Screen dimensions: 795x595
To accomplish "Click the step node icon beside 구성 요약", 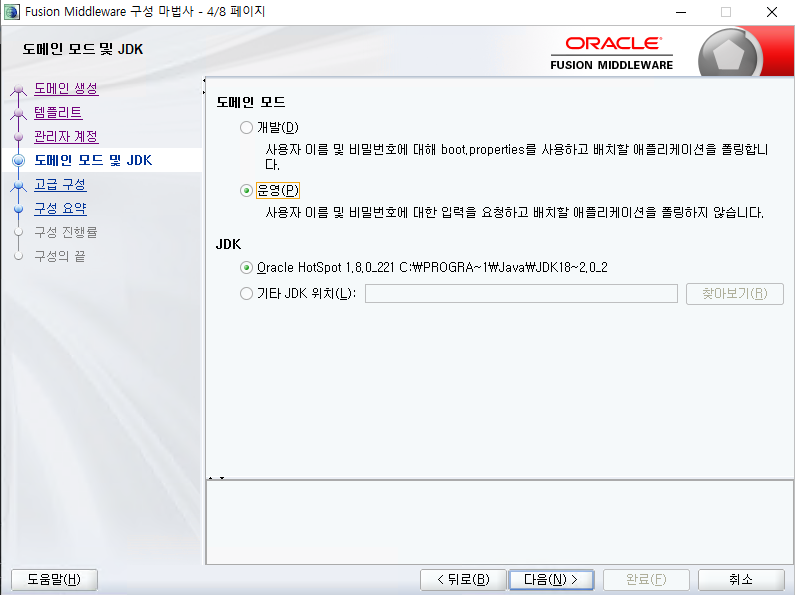I will [x=19, y=209].
